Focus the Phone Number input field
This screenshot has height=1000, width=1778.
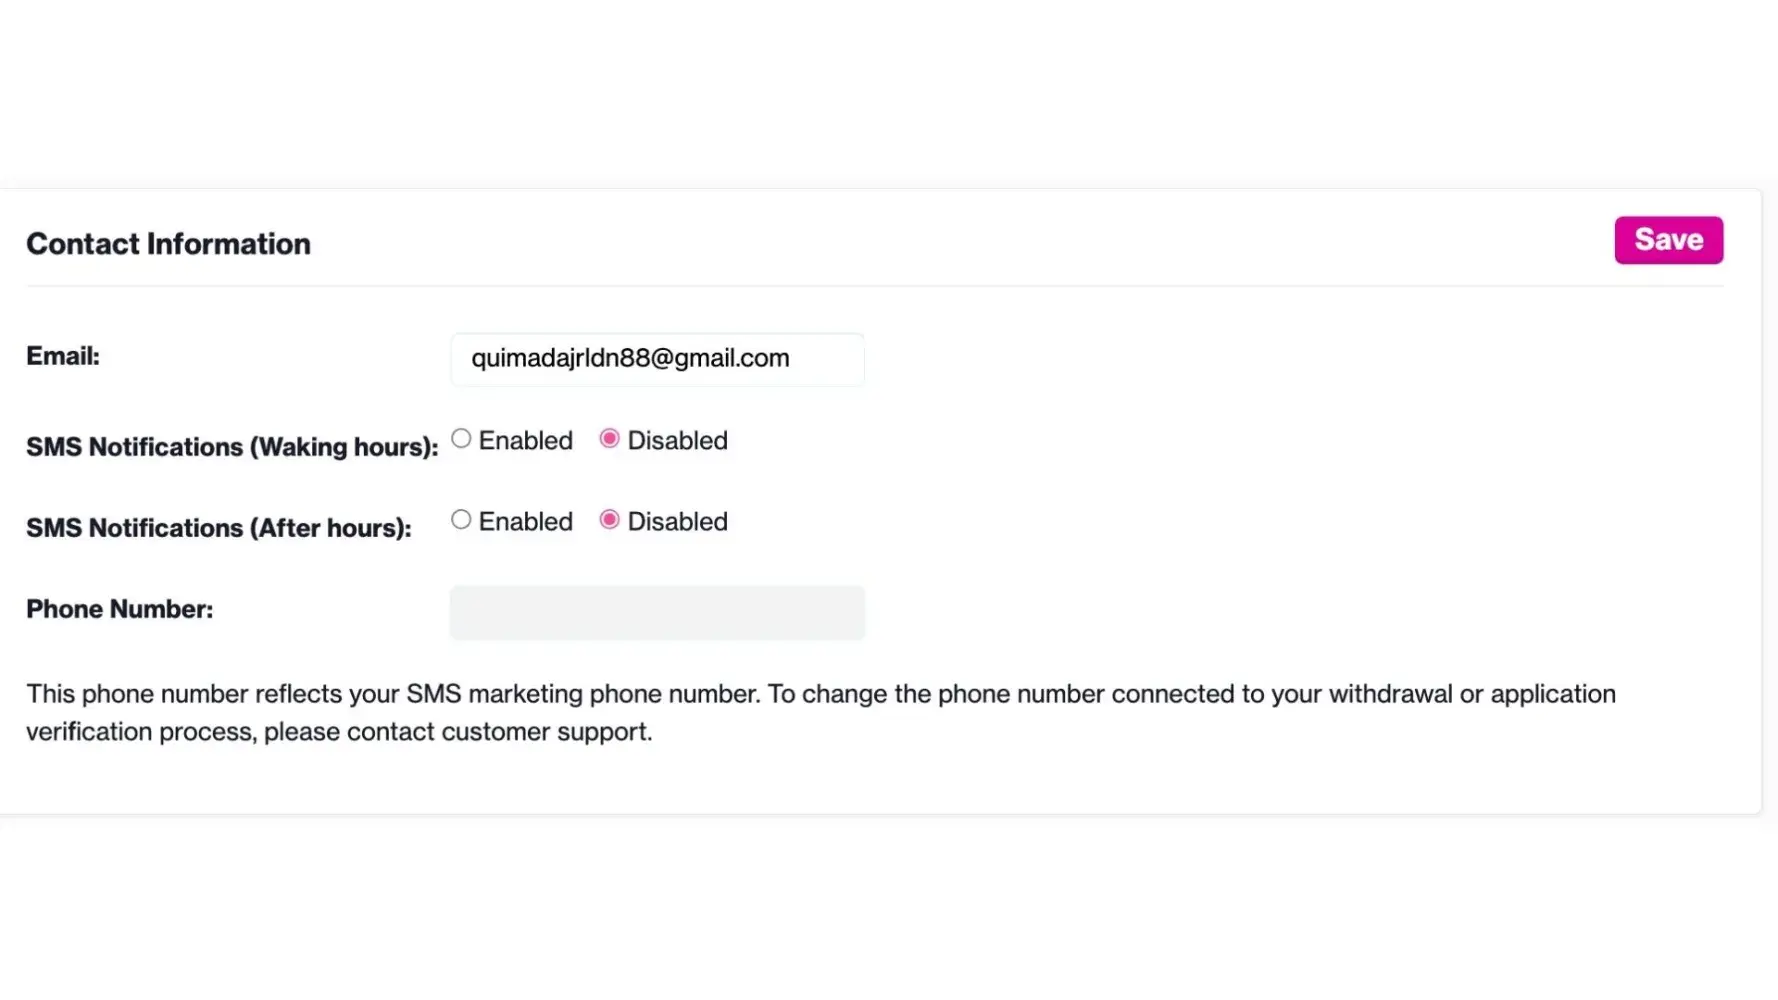[657, 612]
